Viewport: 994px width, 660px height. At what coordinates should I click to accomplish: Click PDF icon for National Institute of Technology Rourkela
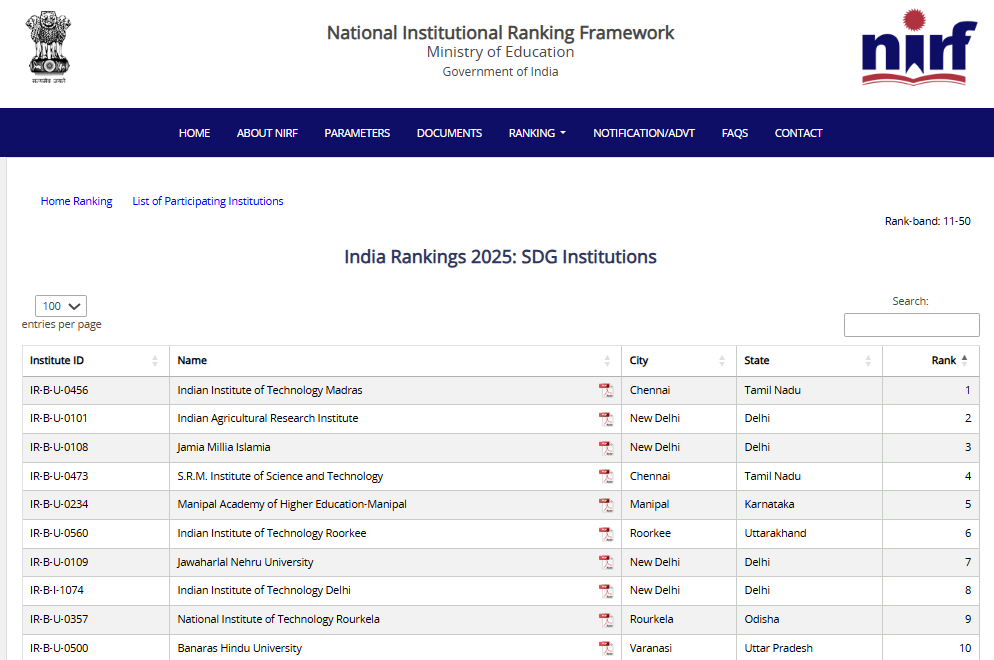[605, 620]
